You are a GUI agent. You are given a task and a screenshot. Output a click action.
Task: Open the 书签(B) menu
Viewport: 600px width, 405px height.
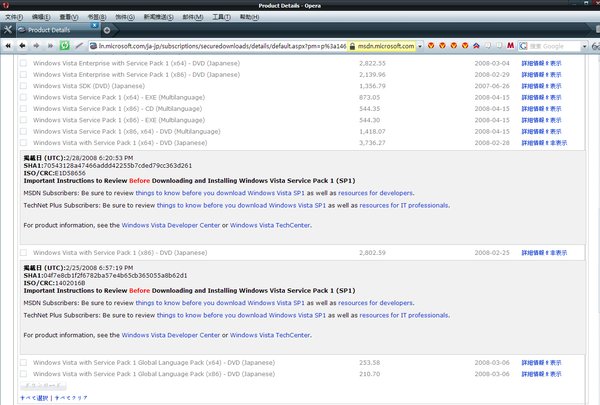click(97, 17)
